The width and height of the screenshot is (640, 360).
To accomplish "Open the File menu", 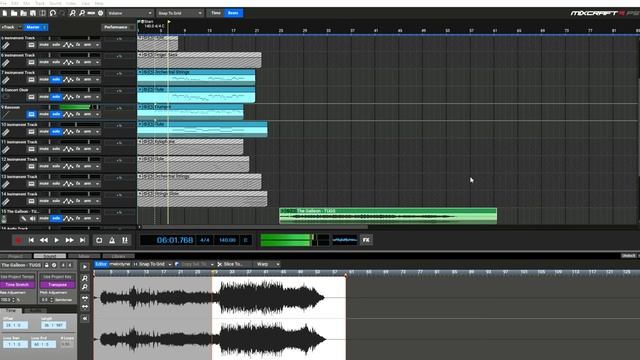I will [3, 3].
